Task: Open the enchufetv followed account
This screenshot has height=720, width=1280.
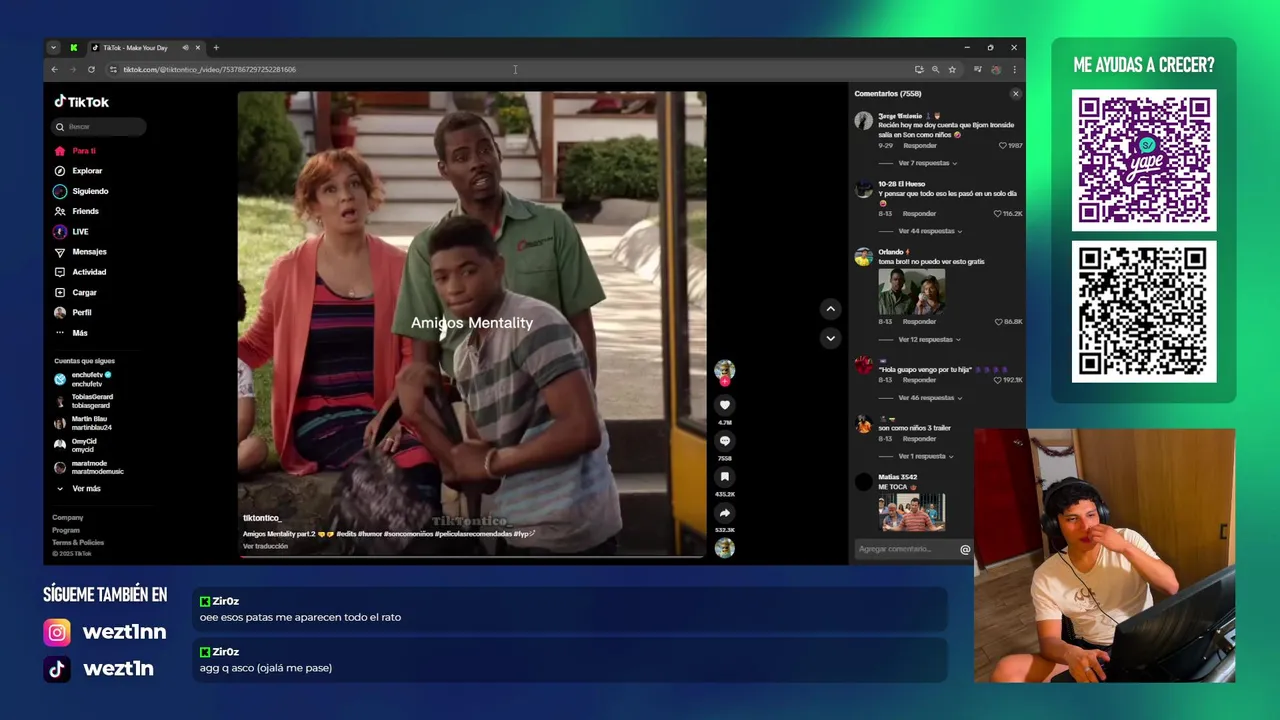Action: click(x=84, y=379)
